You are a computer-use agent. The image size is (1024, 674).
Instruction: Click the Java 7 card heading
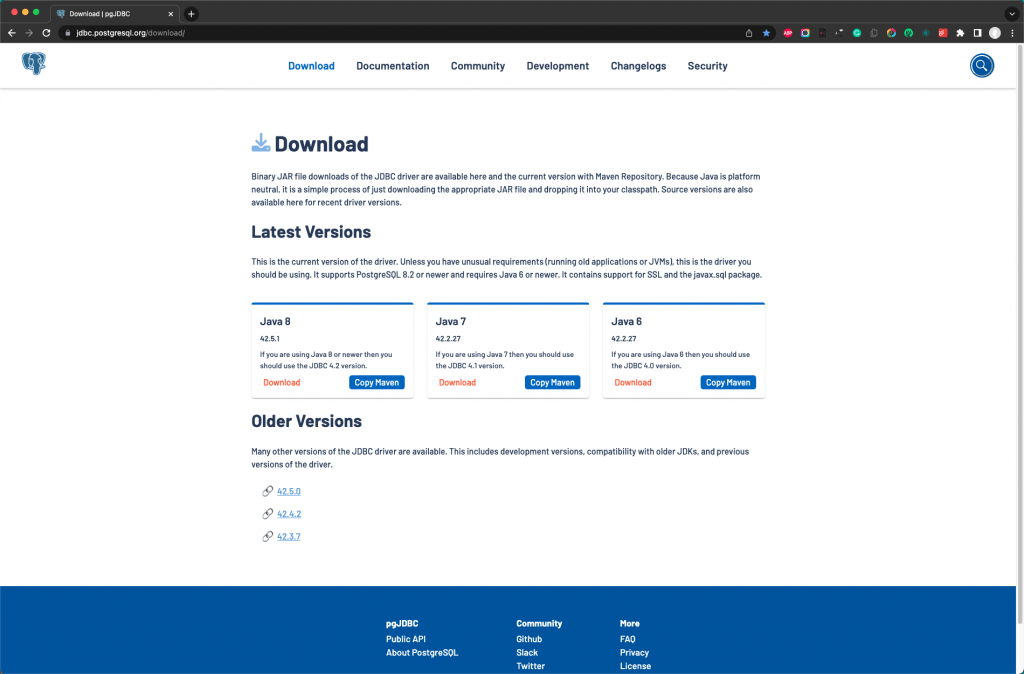pyautogui.click(x=451, y=321)
